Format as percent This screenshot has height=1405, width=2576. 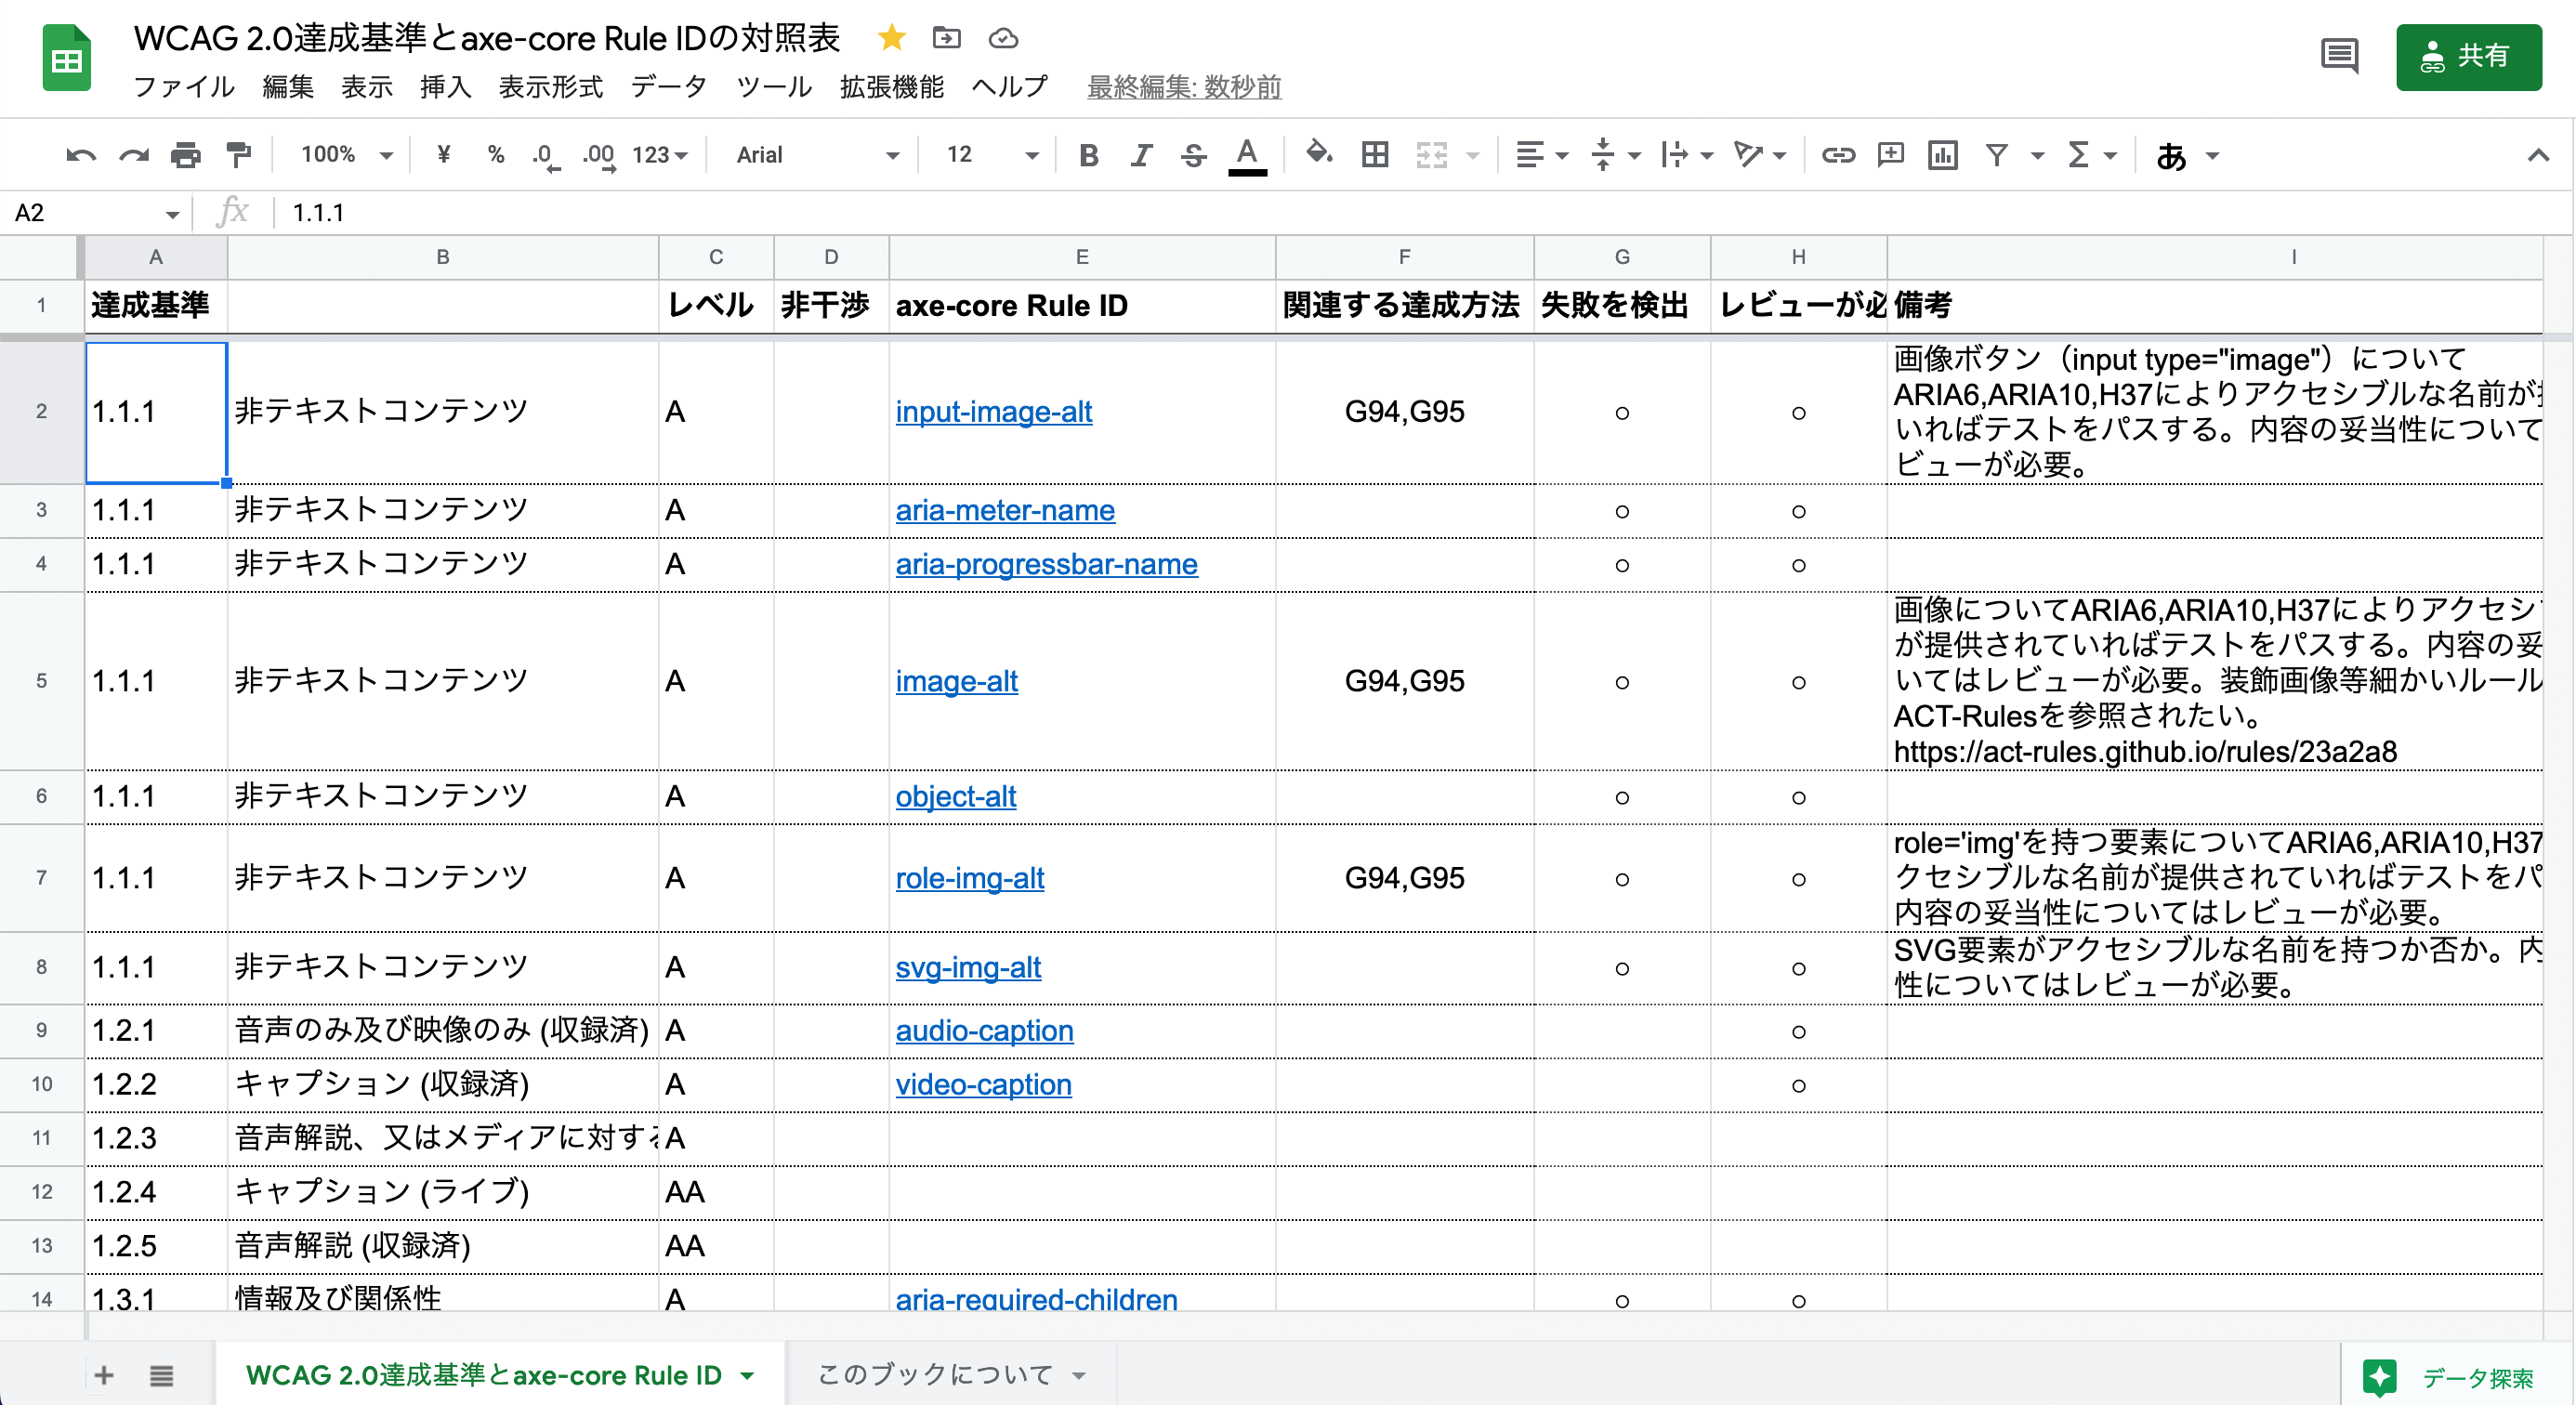(x=495, y=155)
